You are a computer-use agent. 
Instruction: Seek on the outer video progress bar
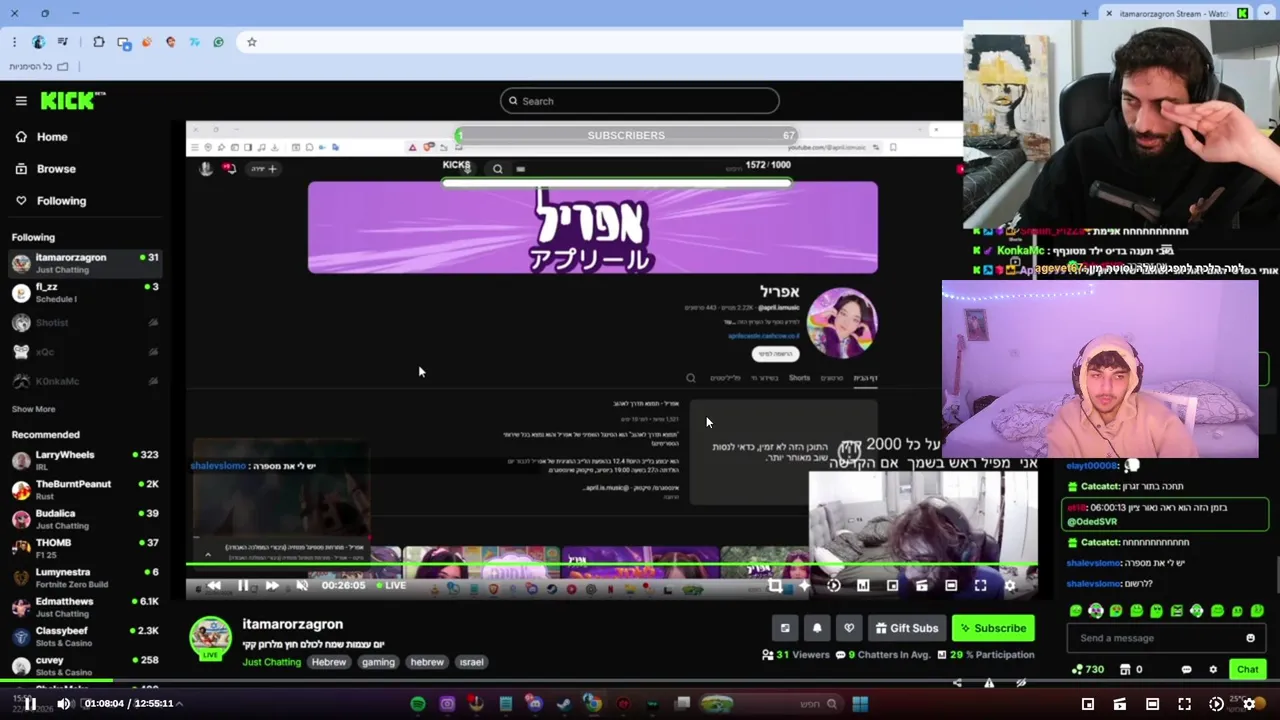[x=640, y=680]
